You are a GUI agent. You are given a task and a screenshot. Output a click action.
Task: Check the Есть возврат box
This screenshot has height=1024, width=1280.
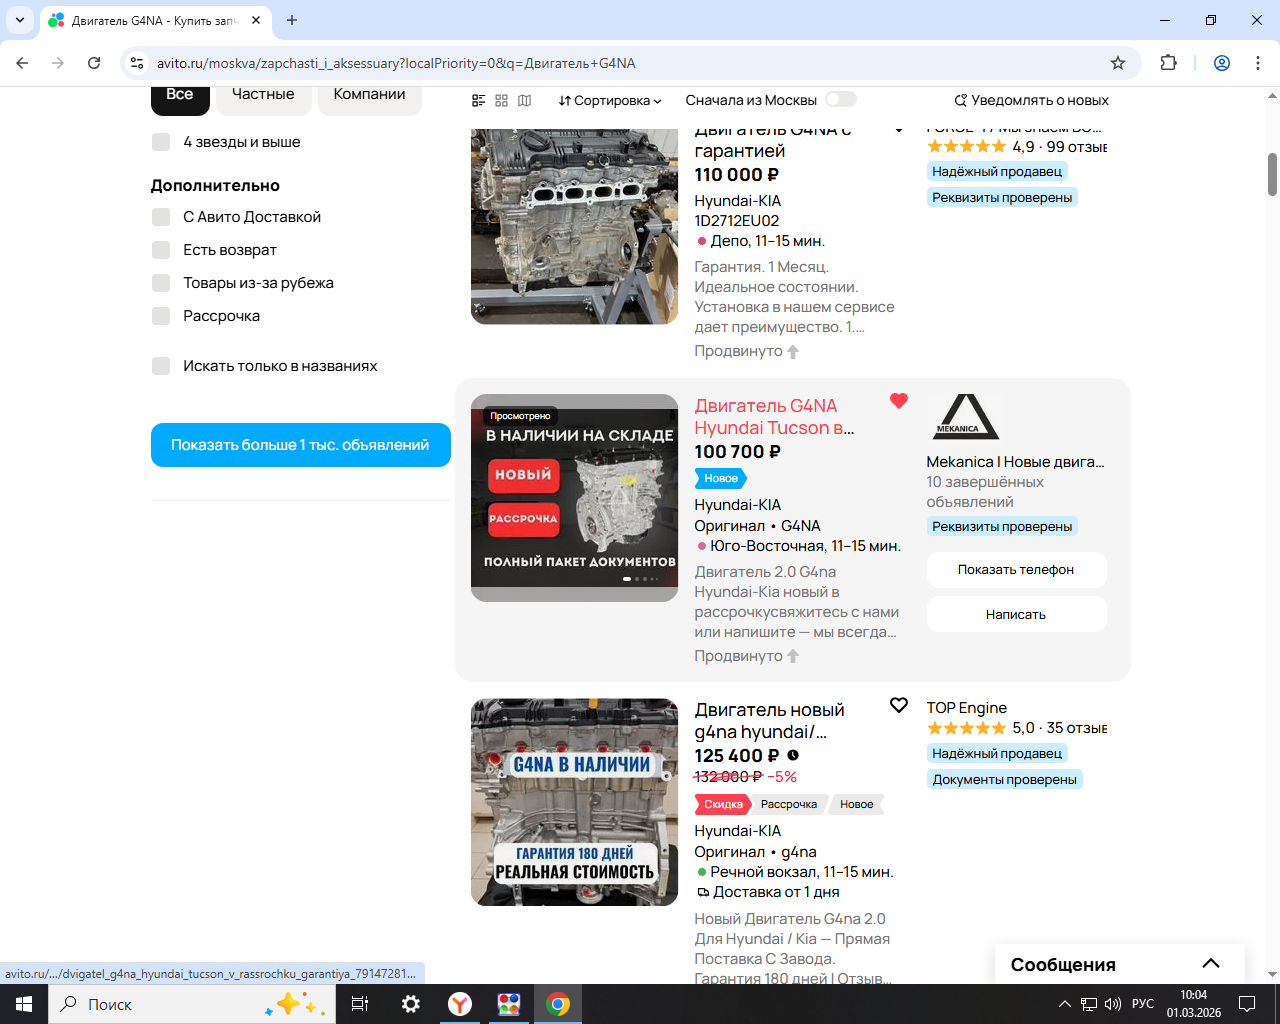pyautogui.click(x=161, y=250)
